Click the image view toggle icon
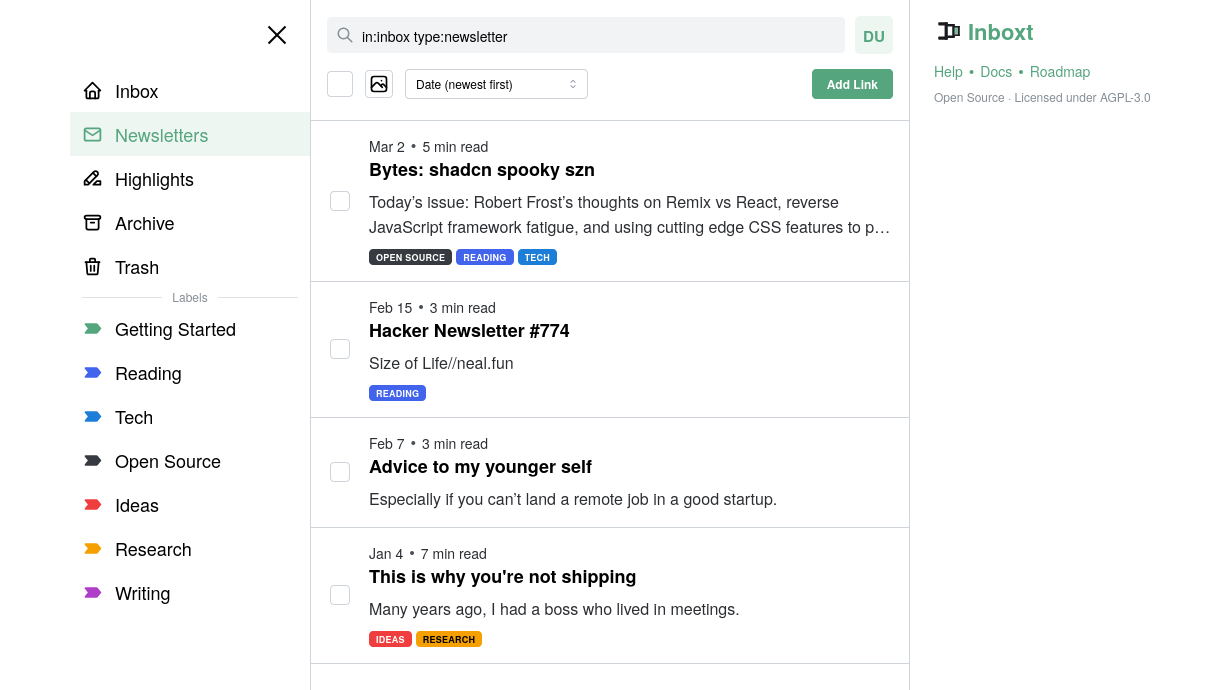This screenshot has width=1220, height=690. point(379,84)
